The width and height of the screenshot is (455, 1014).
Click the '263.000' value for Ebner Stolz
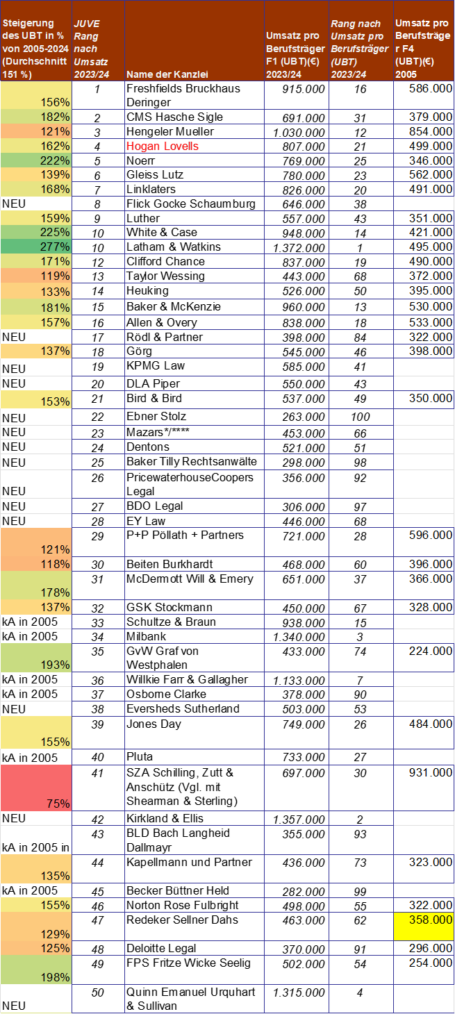(x=297, y=416)
